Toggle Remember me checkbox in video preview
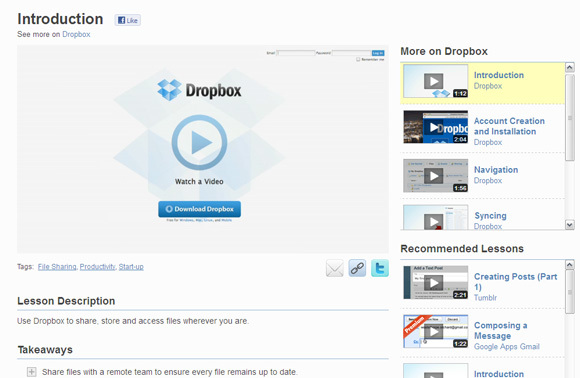580x378 pixels. coord(358,59)
